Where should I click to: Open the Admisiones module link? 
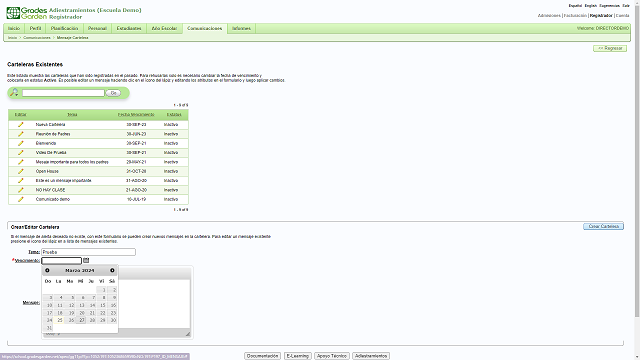(x=549, y=16)
